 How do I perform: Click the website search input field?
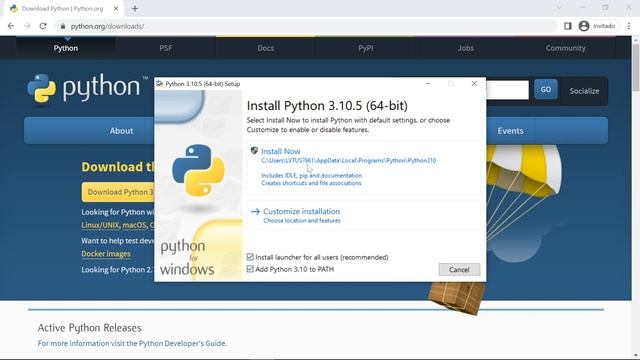[507, 90]
